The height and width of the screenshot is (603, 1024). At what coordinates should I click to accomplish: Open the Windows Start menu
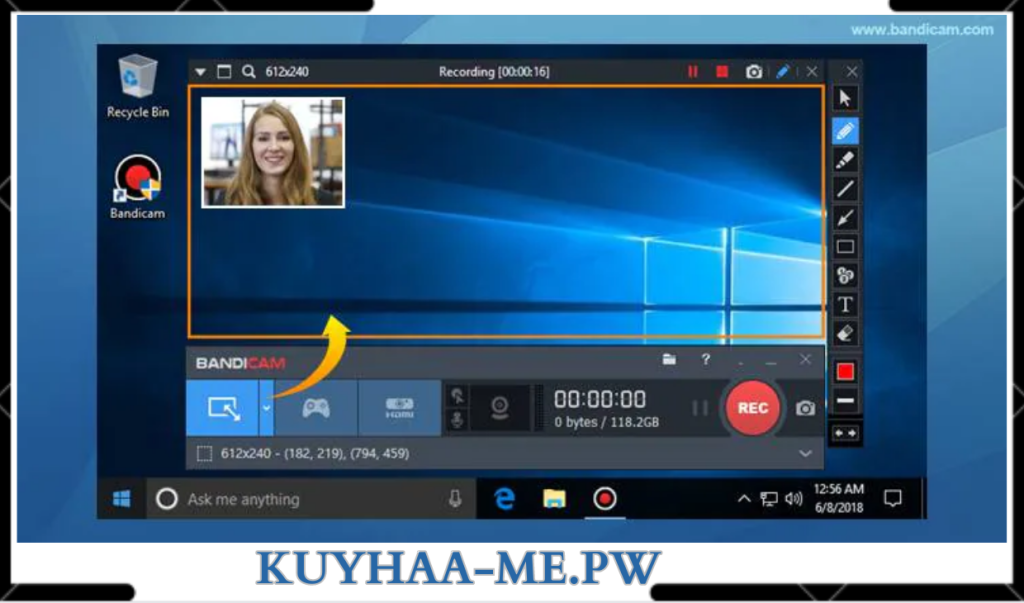121,500
